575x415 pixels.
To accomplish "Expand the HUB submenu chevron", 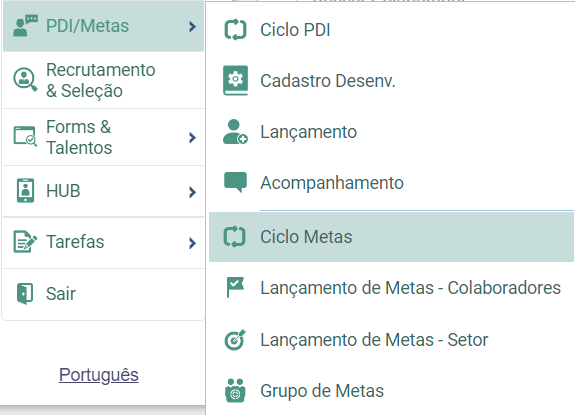I will click(x=192, y=192).
